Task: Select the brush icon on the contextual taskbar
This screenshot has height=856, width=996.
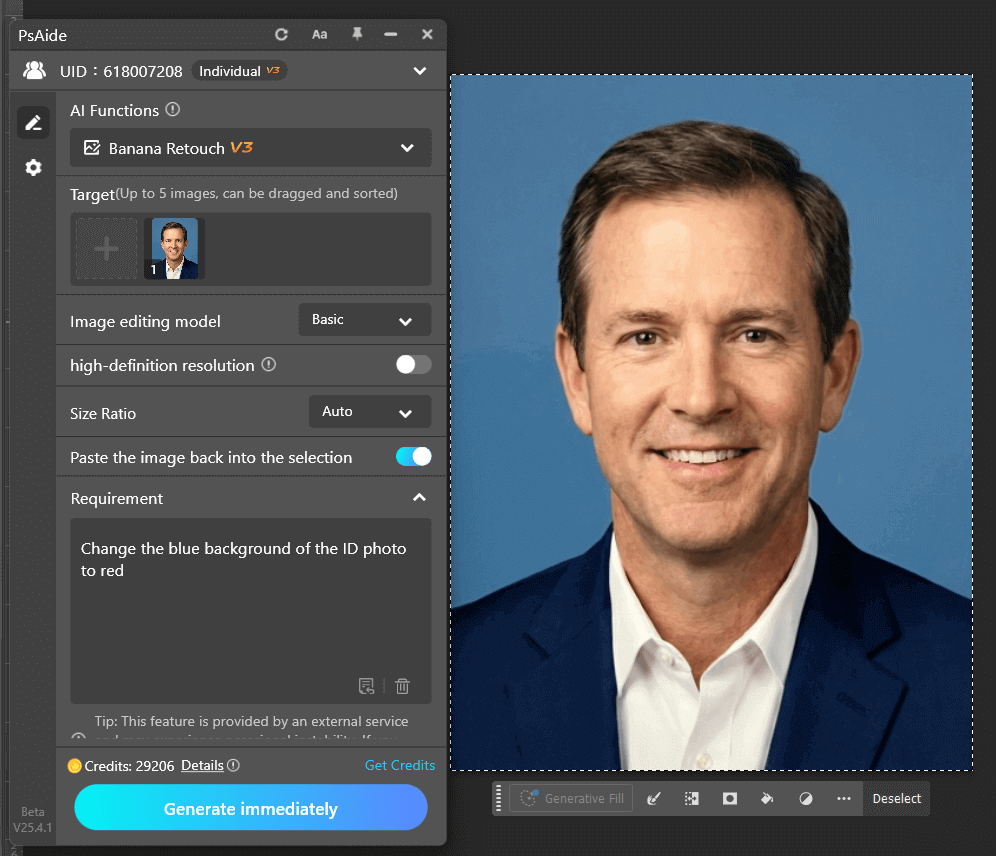Action: (x=654, y=798)
